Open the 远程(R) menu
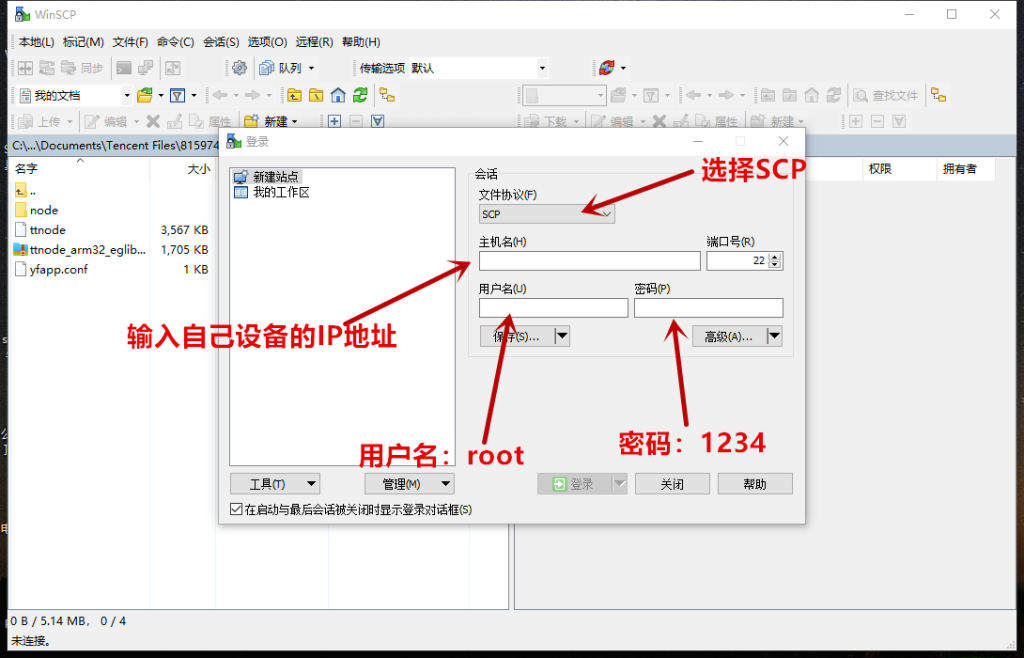The image size is (1024, 658). coord(314,42)
